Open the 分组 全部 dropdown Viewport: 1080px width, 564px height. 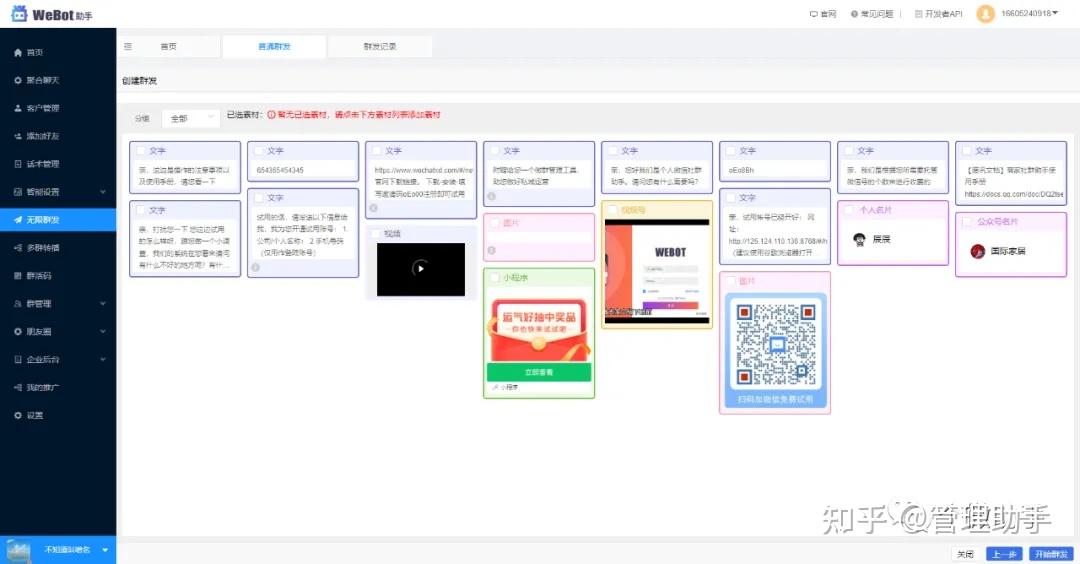pyautogui.click(x=190, y=118)
